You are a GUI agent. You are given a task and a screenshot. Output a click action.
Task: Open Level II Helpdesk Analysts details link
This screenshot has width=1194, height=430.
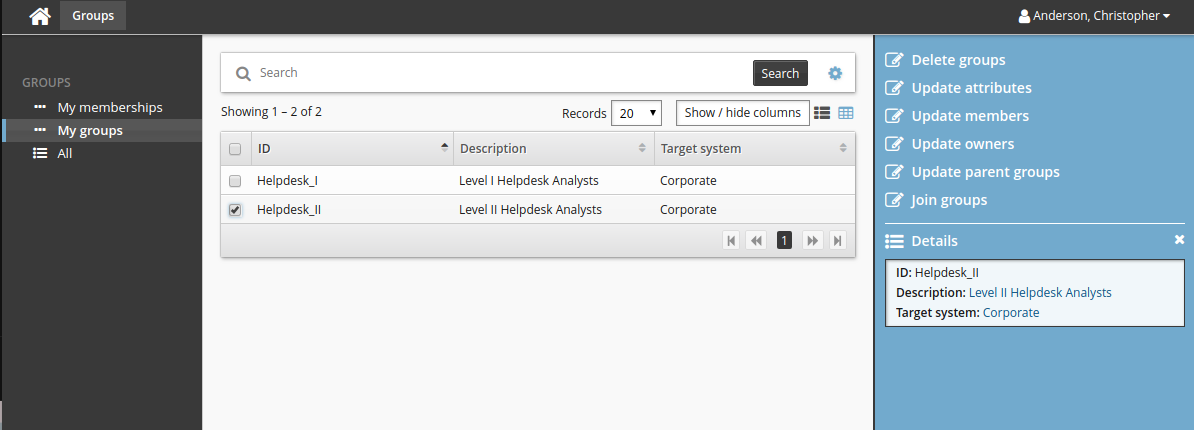tap(1039, 292)
